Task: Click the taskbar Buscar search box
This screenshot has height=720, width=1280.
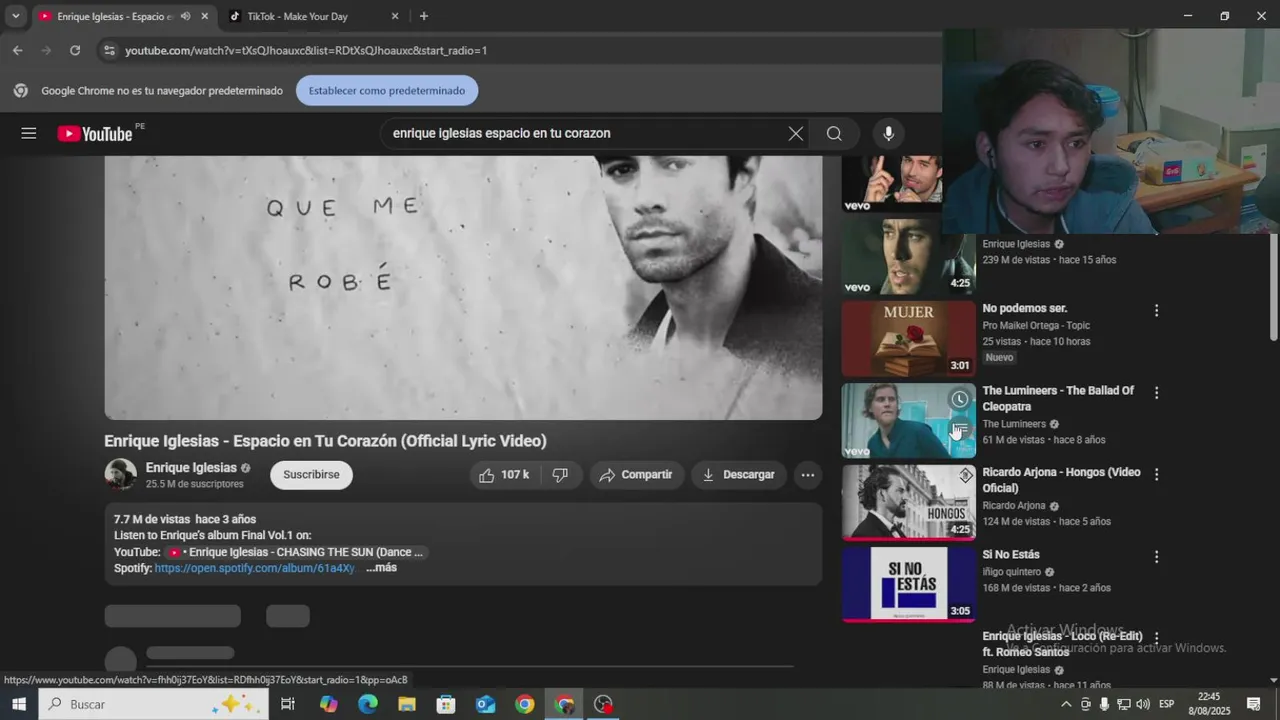Action: coord(154,704)
